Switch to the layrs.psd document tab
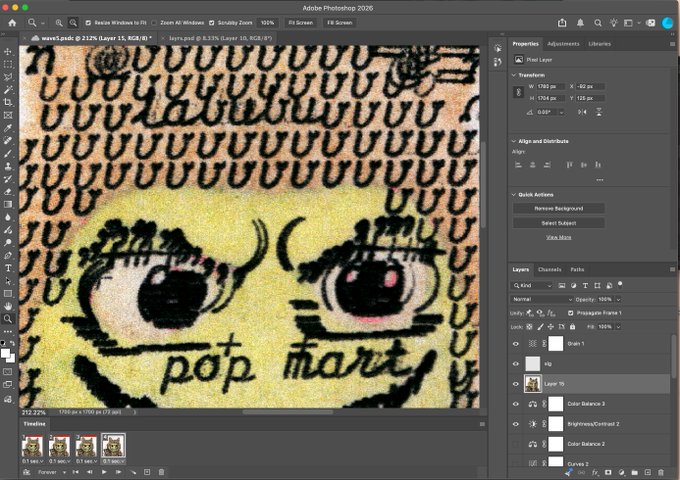Screen dimensions: 680x480 point(220,38)
